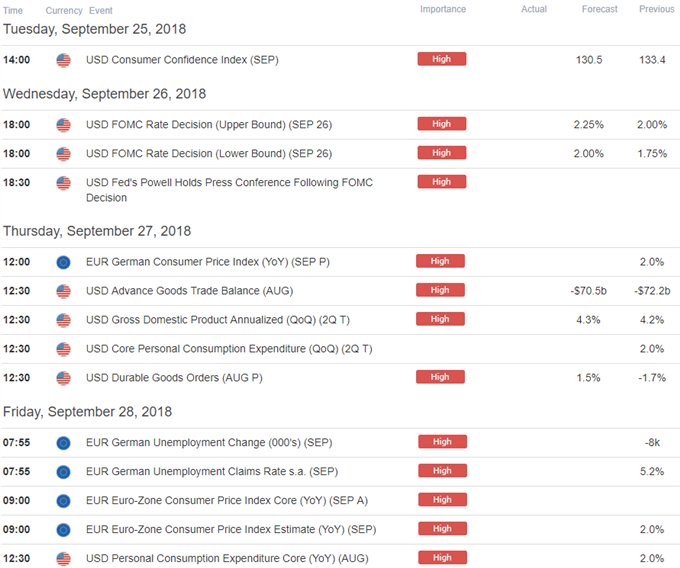Click High badge for Advance Goods Trade Balance
This screenshot has width=680, height=568.
click(x=440, y=290)
